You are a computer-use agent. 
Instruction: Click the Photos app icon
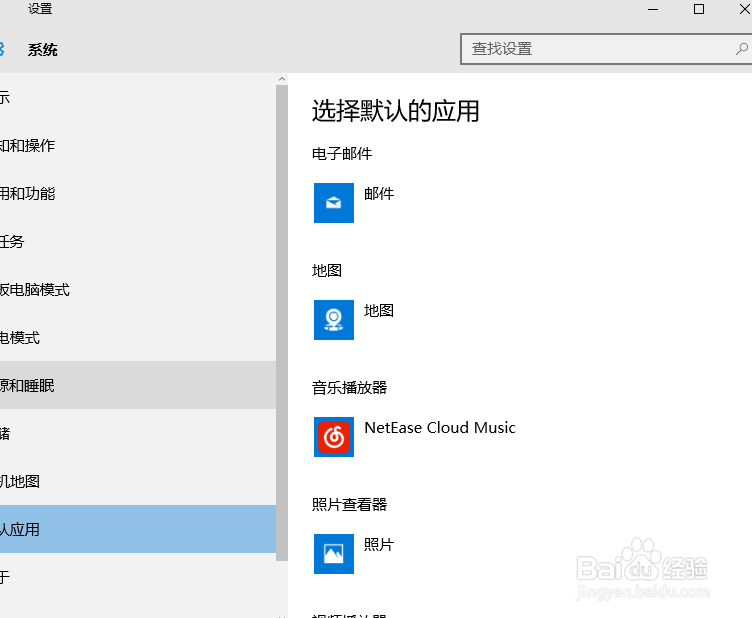334,554
